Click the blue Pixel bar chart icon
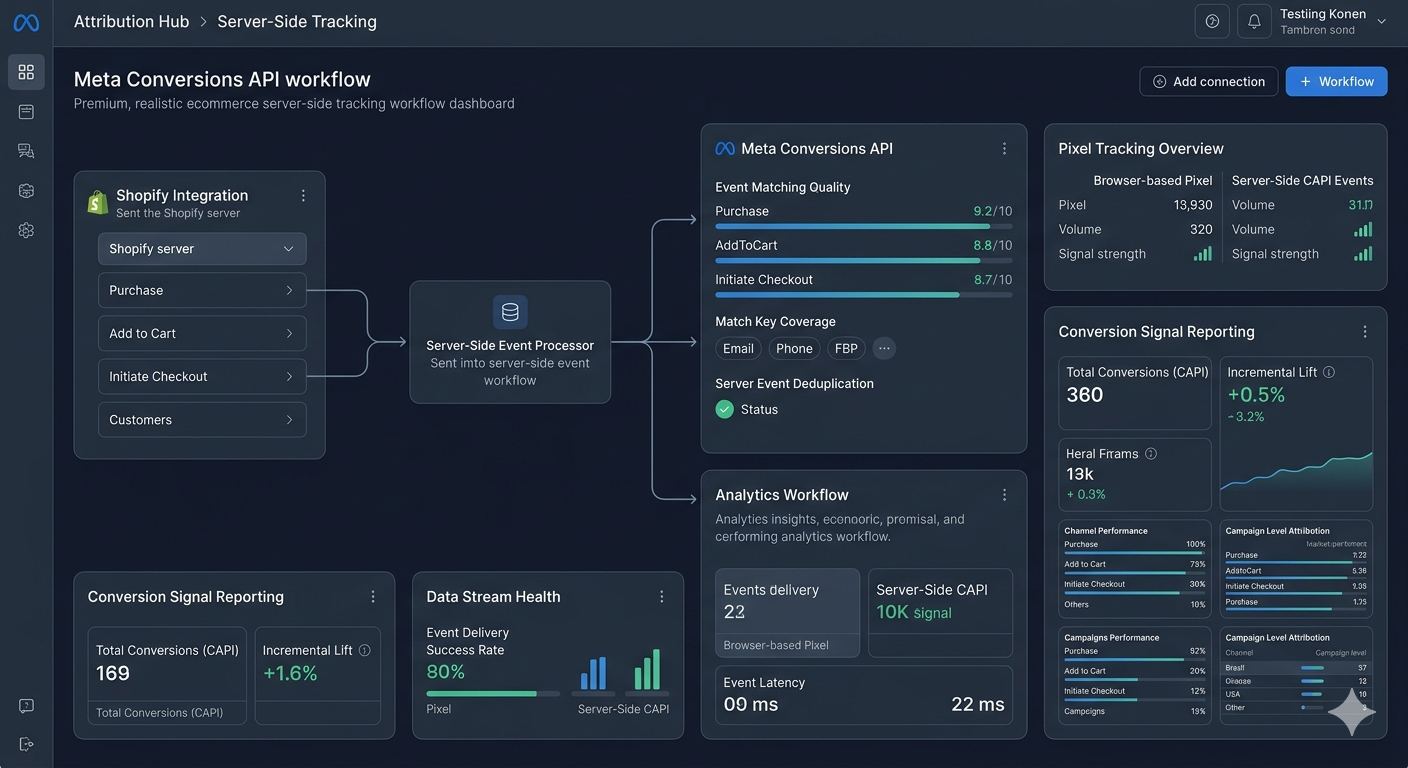Screen dimensions: 1408x768 593,673
